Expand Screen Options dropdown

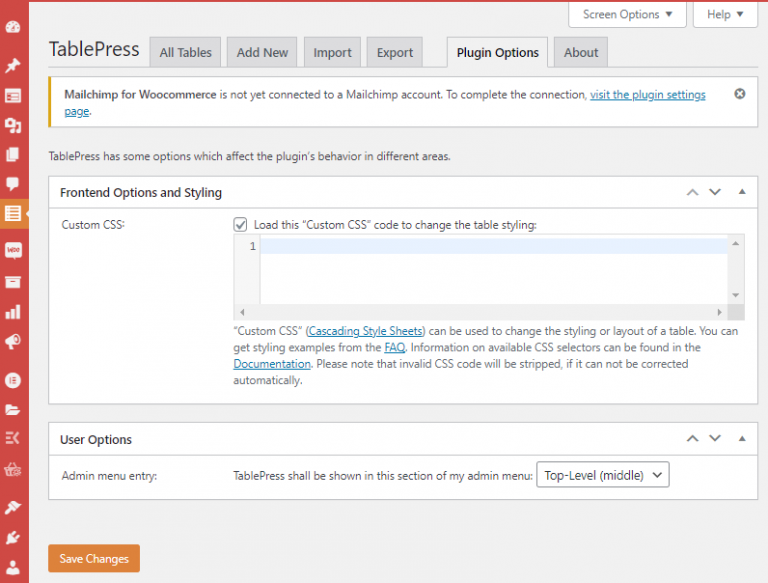click(x=627, y=15)
